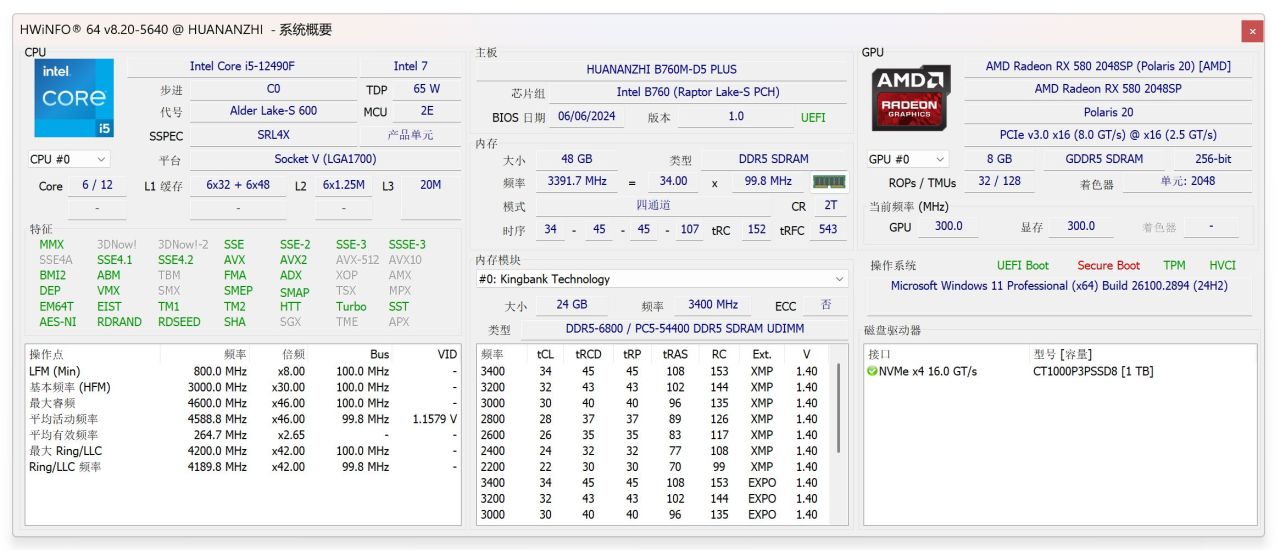Click the L3 cache value '20M'
This screenshot has width=1280, height=550.
click(x=431, y=185)
